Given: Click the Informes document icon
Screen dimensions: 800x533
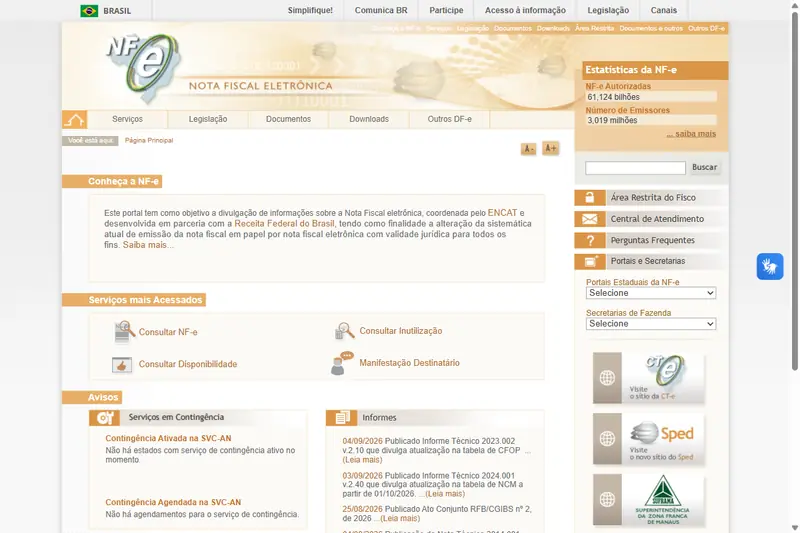Looking at the screenshot, I should (341, 418).
